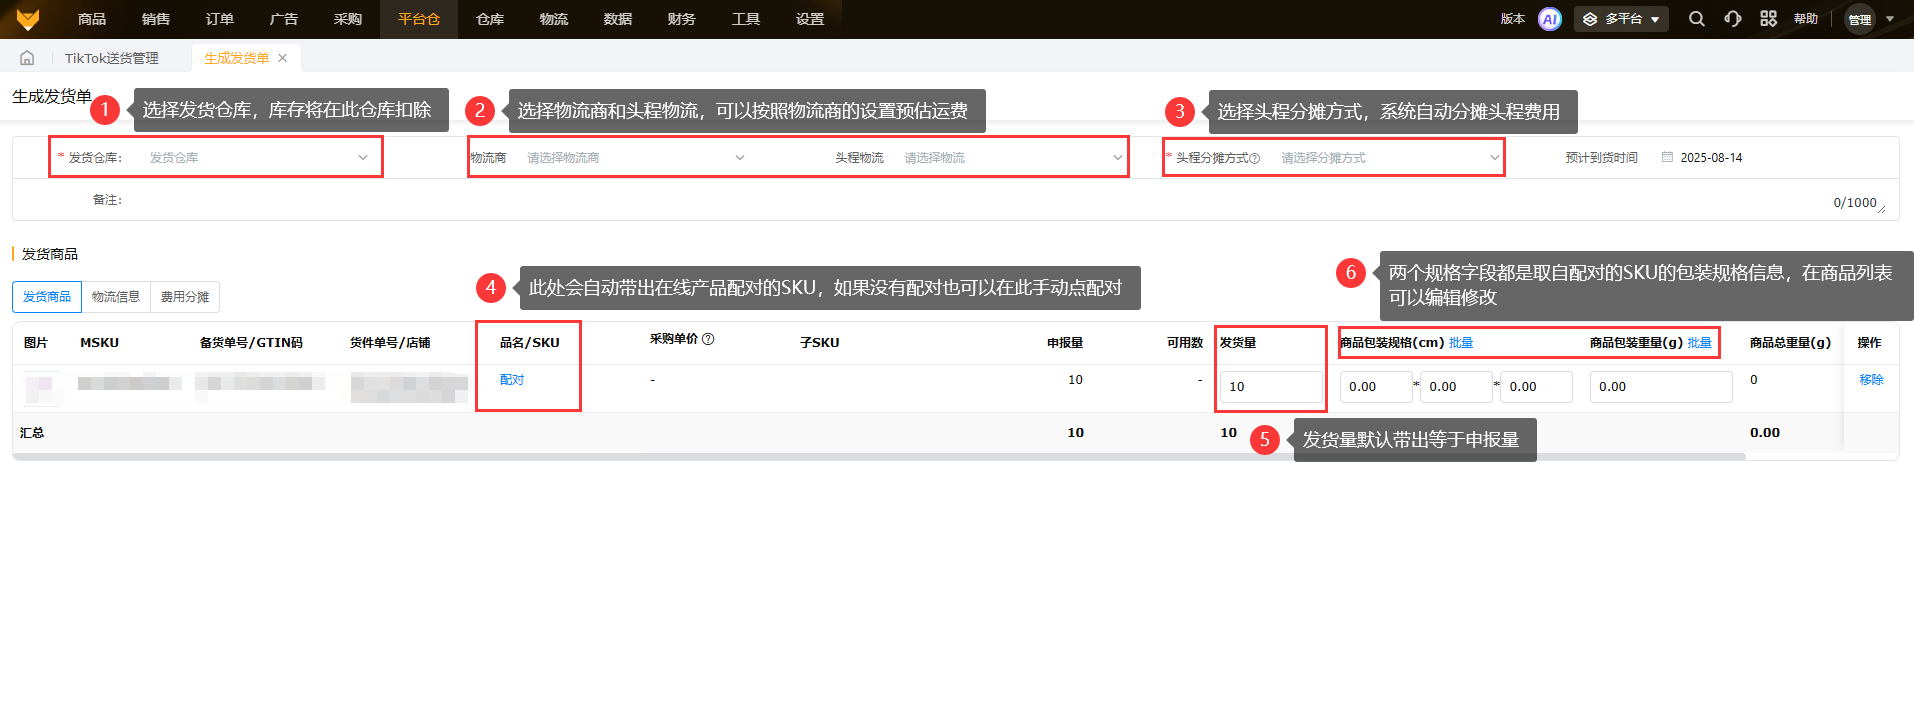The width and height of the screenshot is (1914, 707).
Task: Click the 品名/SKU column header
Action: click(529, 343)
